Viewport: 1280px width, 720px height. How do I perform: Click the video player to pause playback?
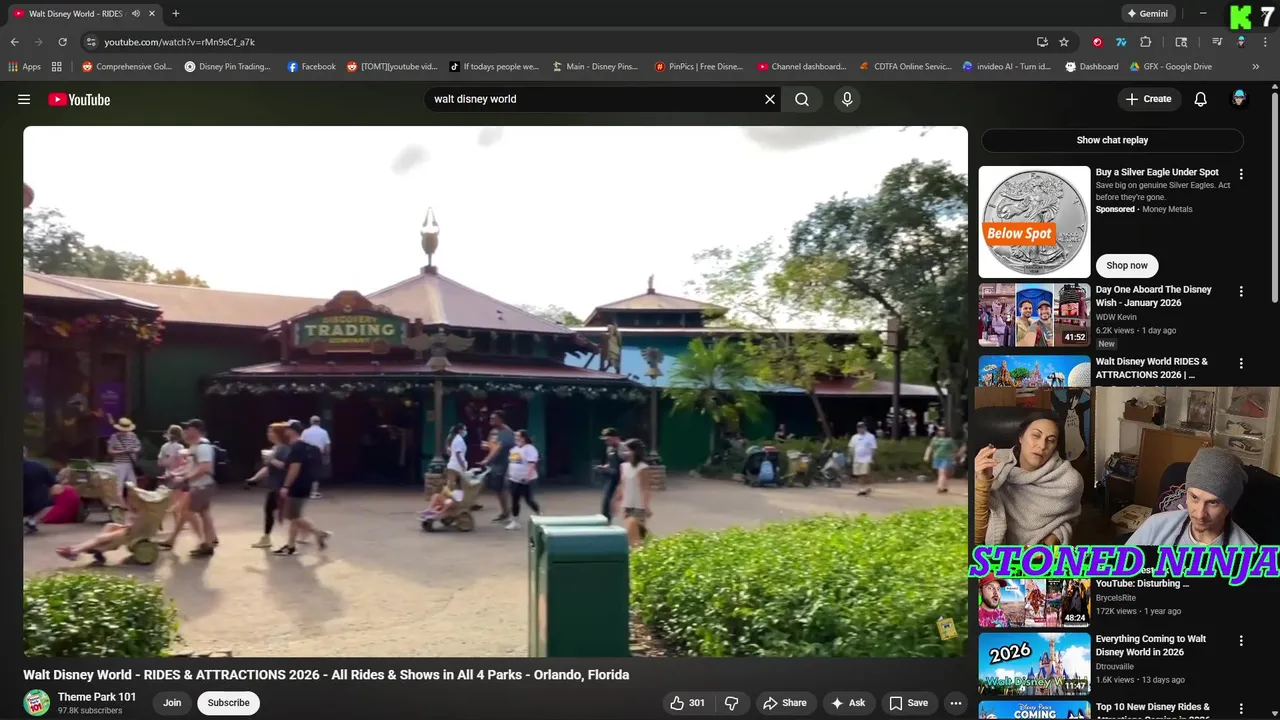tap(495, 391)
